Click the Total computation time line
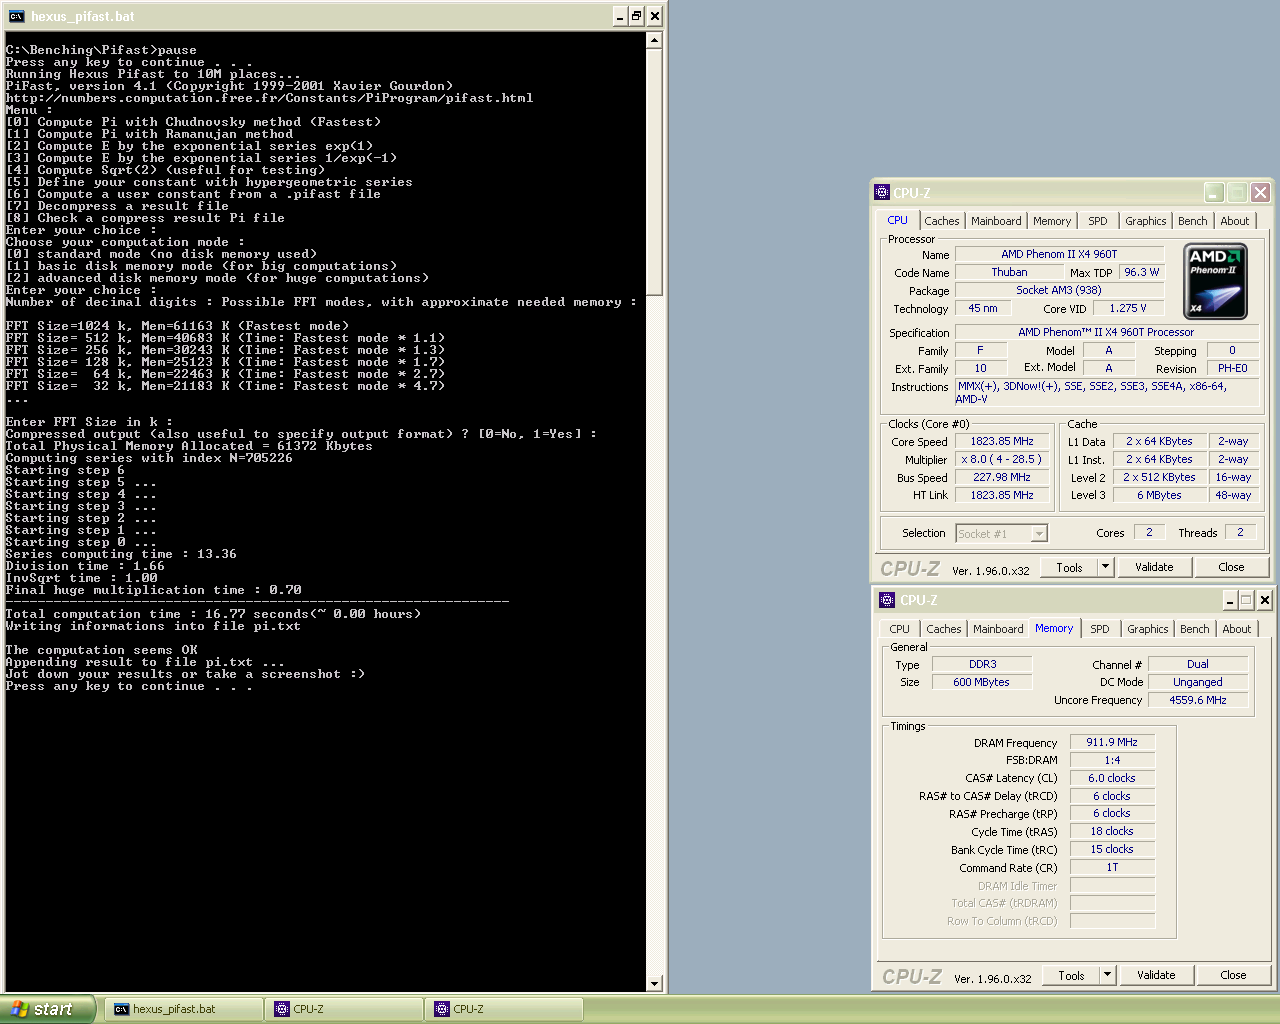 213,614
